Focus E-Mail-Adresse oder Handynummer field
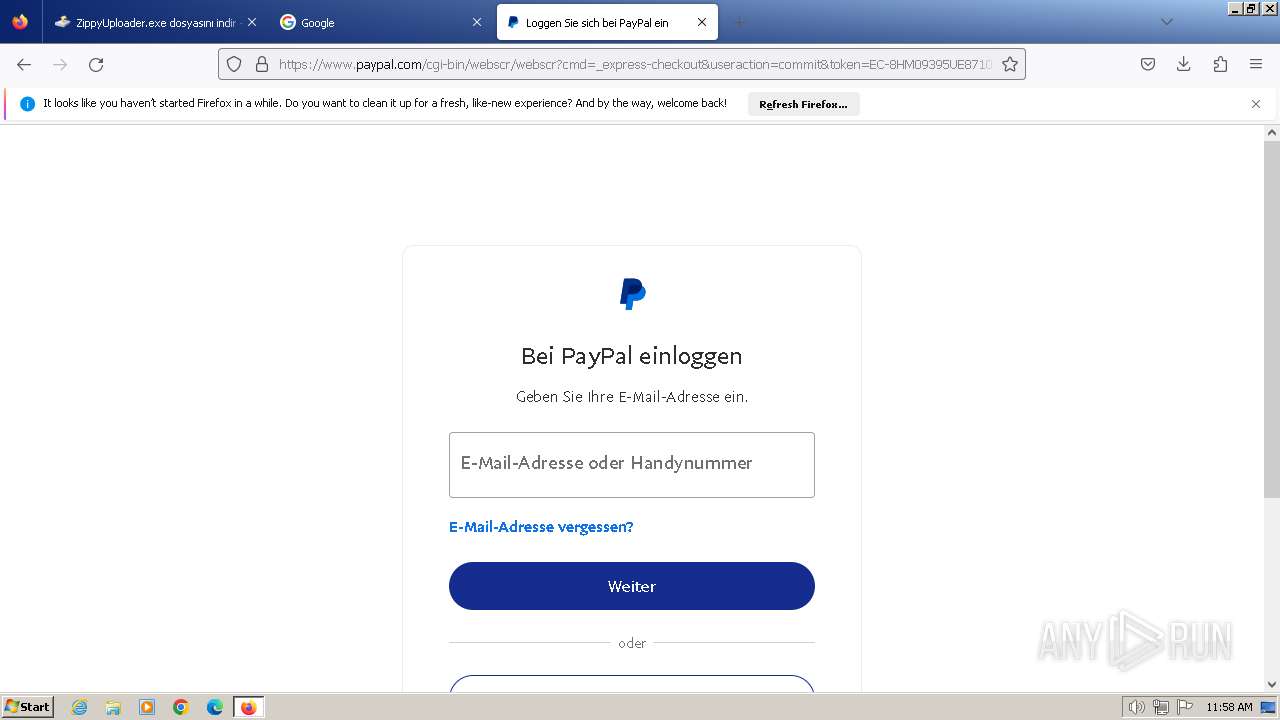This screenshot has width=1280, height=720. pyautogui.click(x=632, y=465)
